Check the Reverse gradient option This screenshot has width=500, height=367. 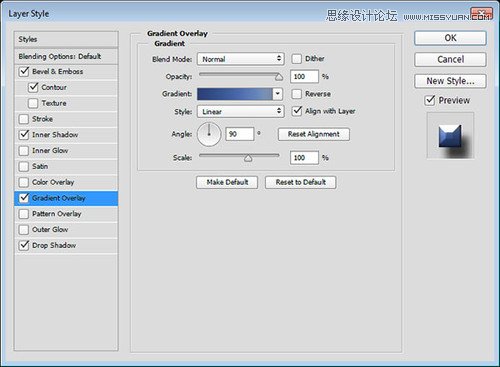[x=296, y=94]
